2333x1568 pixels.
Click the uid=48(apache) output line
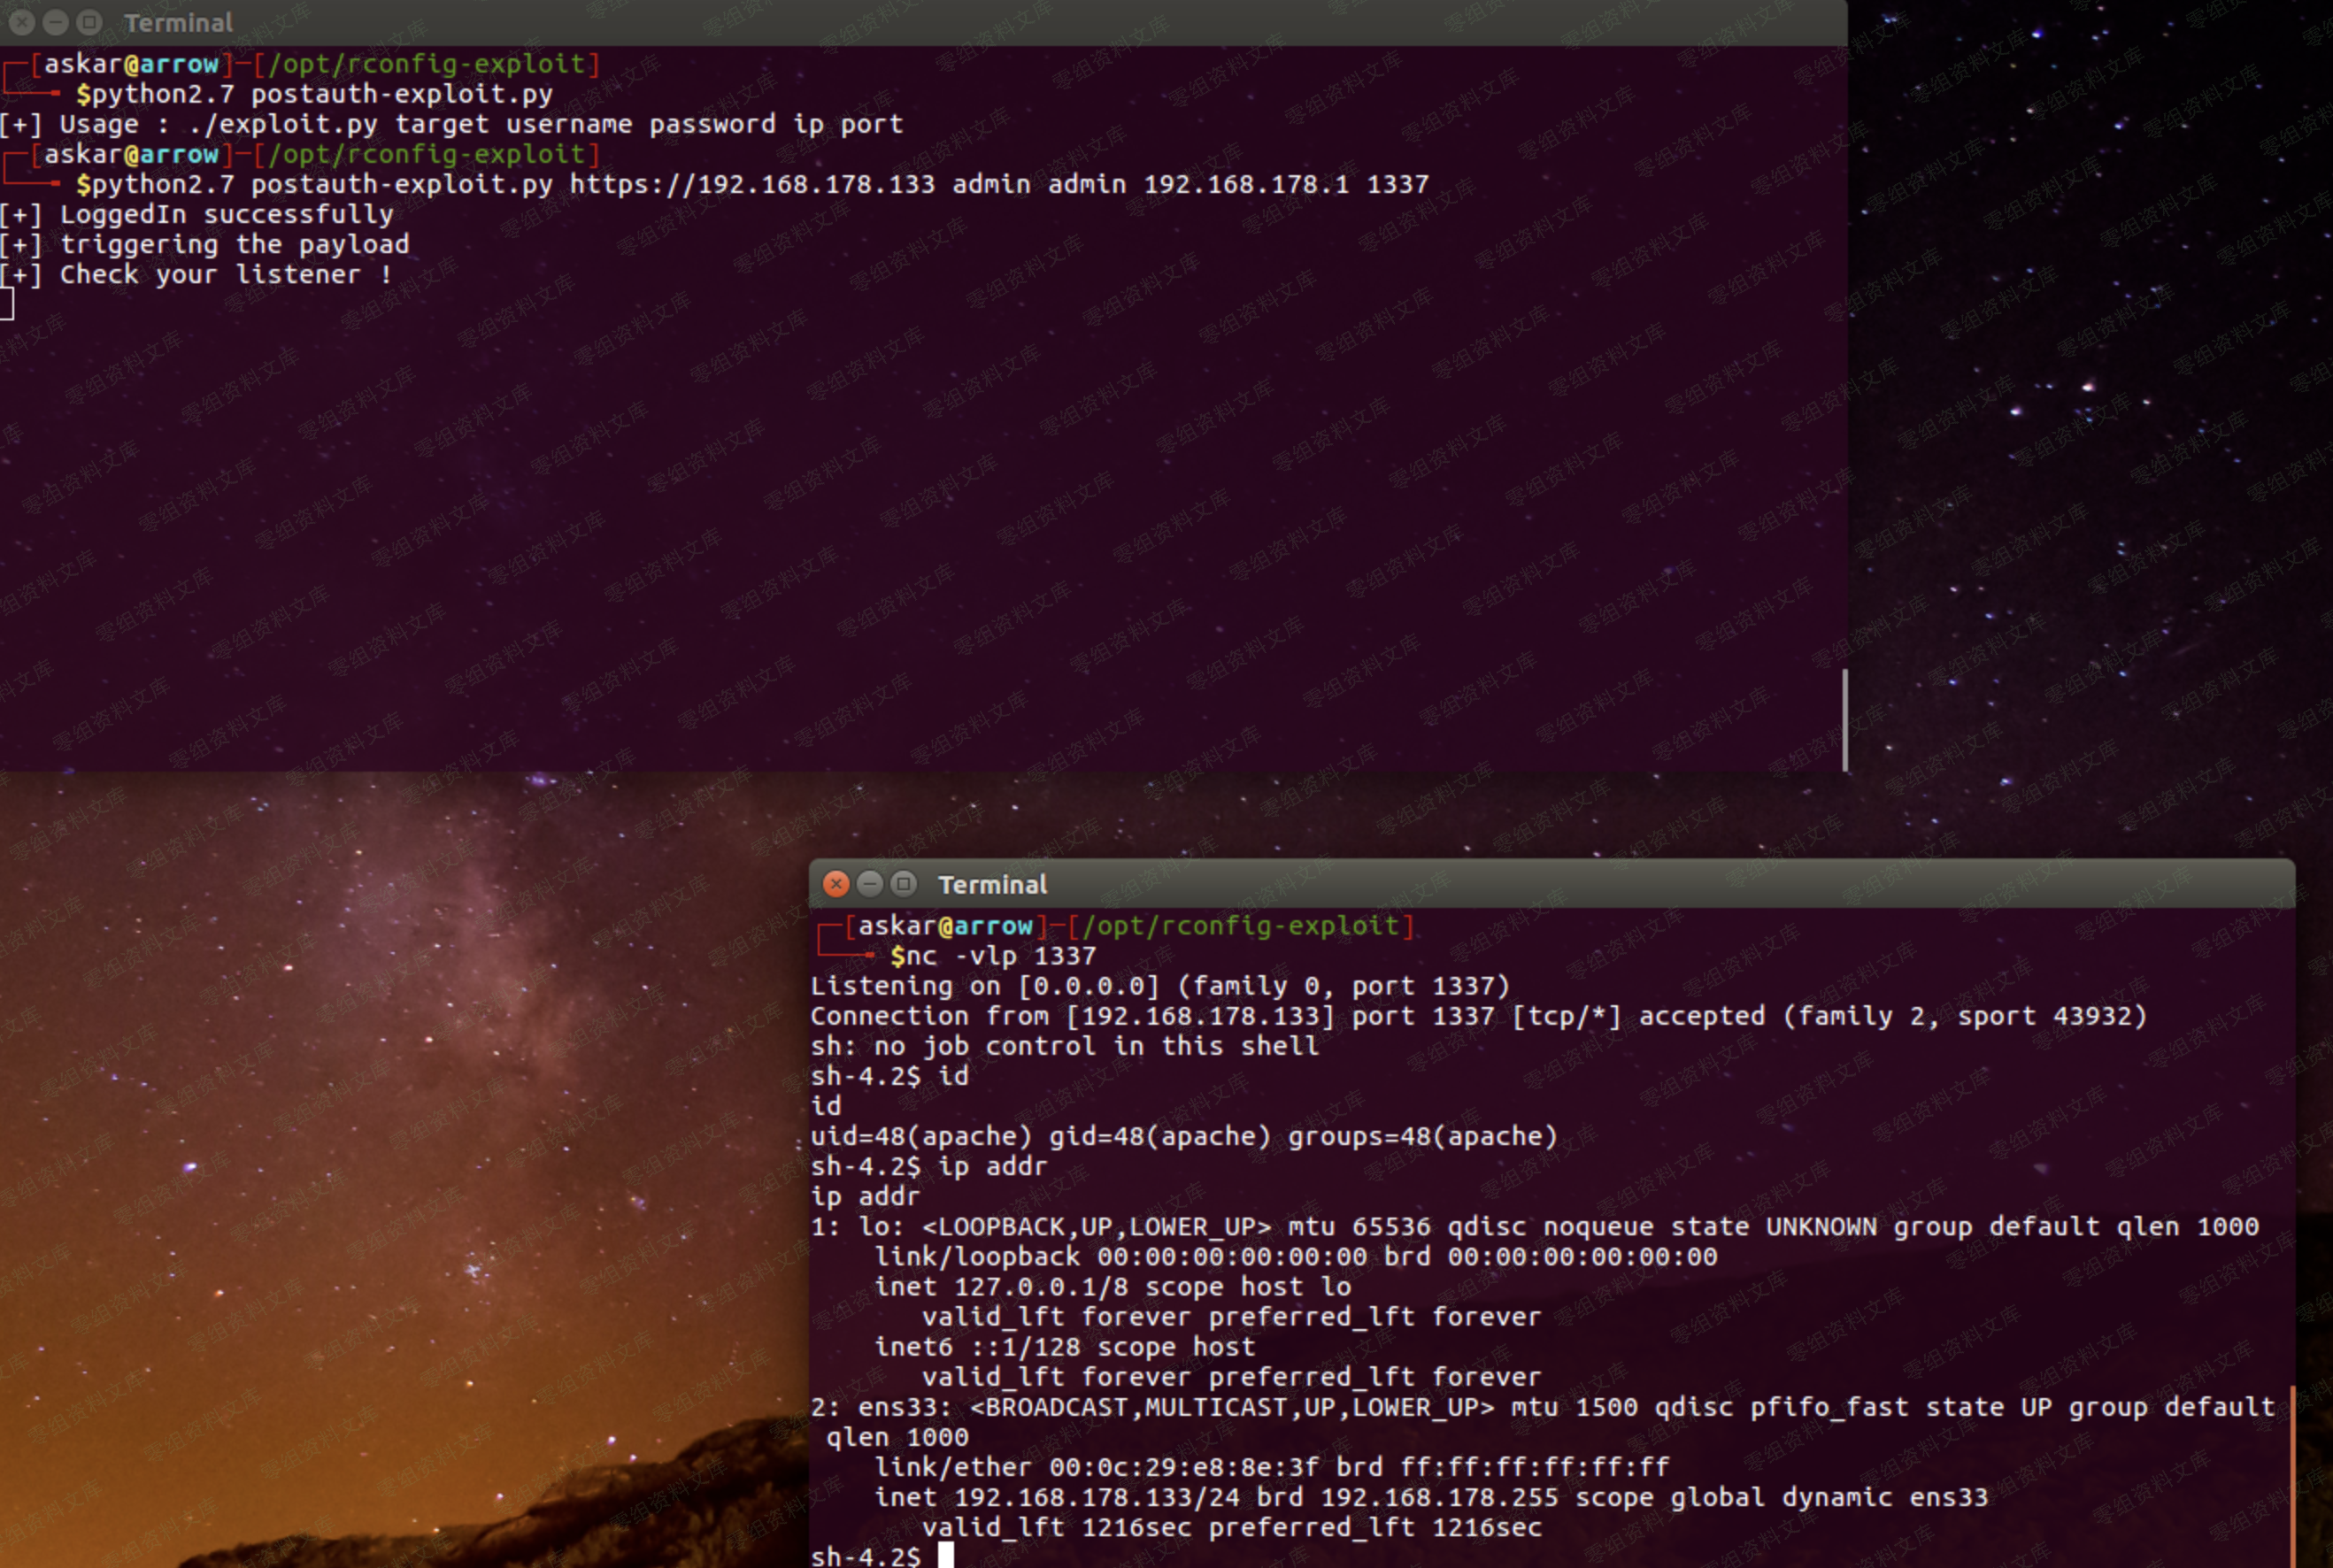click(1183, 1137)
